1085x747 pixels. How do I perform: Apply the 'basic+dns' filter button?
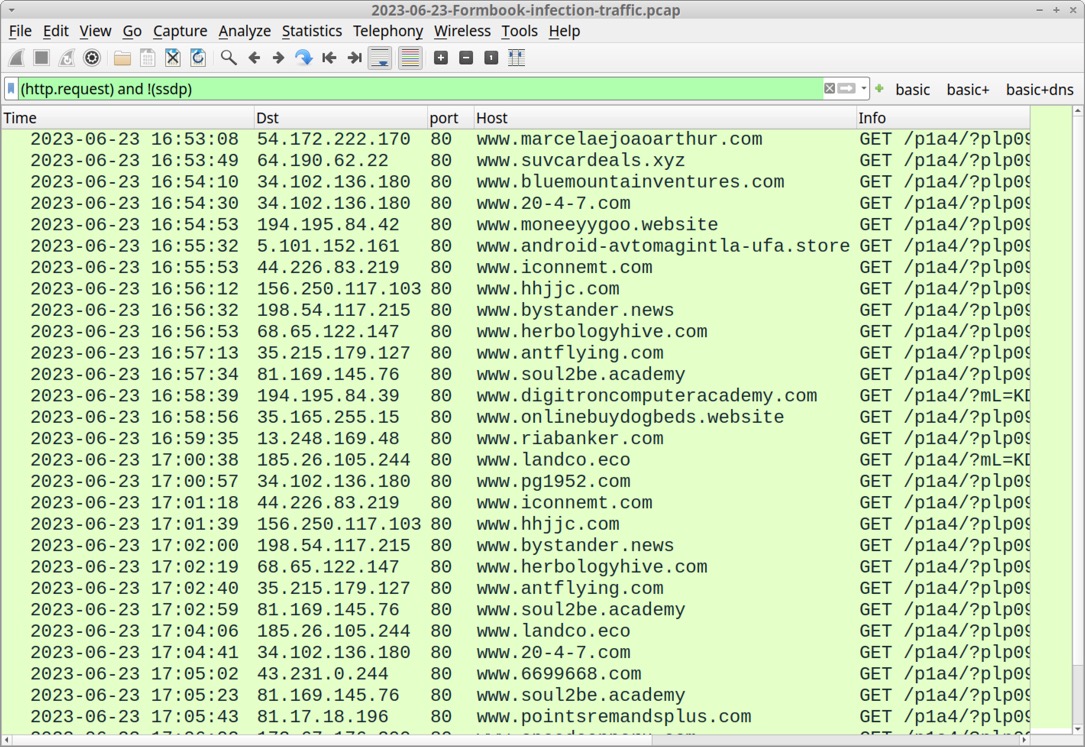coord(1040,89)
